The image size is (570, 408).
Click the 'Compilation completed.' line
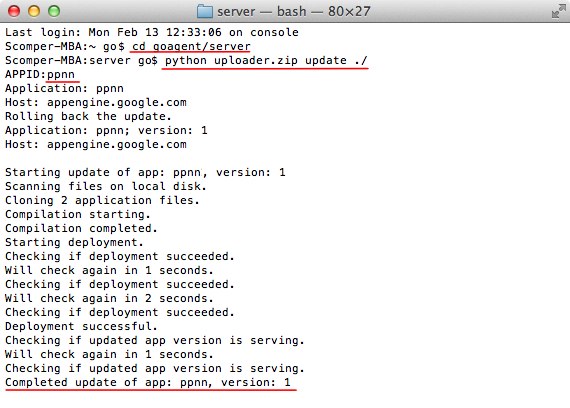point(81,228)
